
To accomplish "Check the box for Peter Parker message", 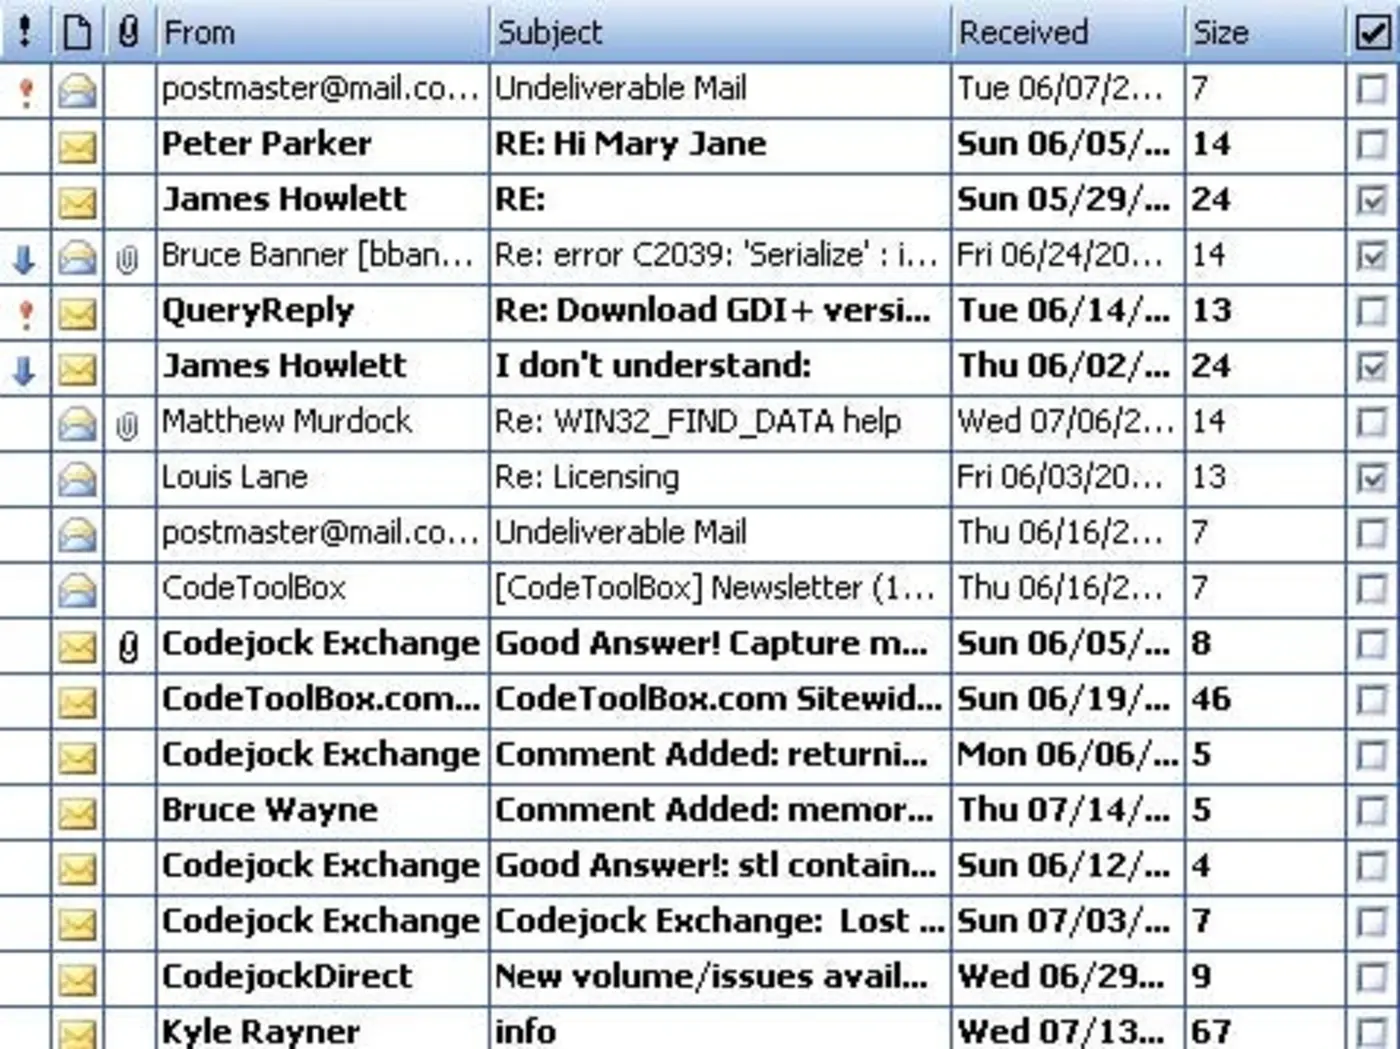I will (1372, 146).
